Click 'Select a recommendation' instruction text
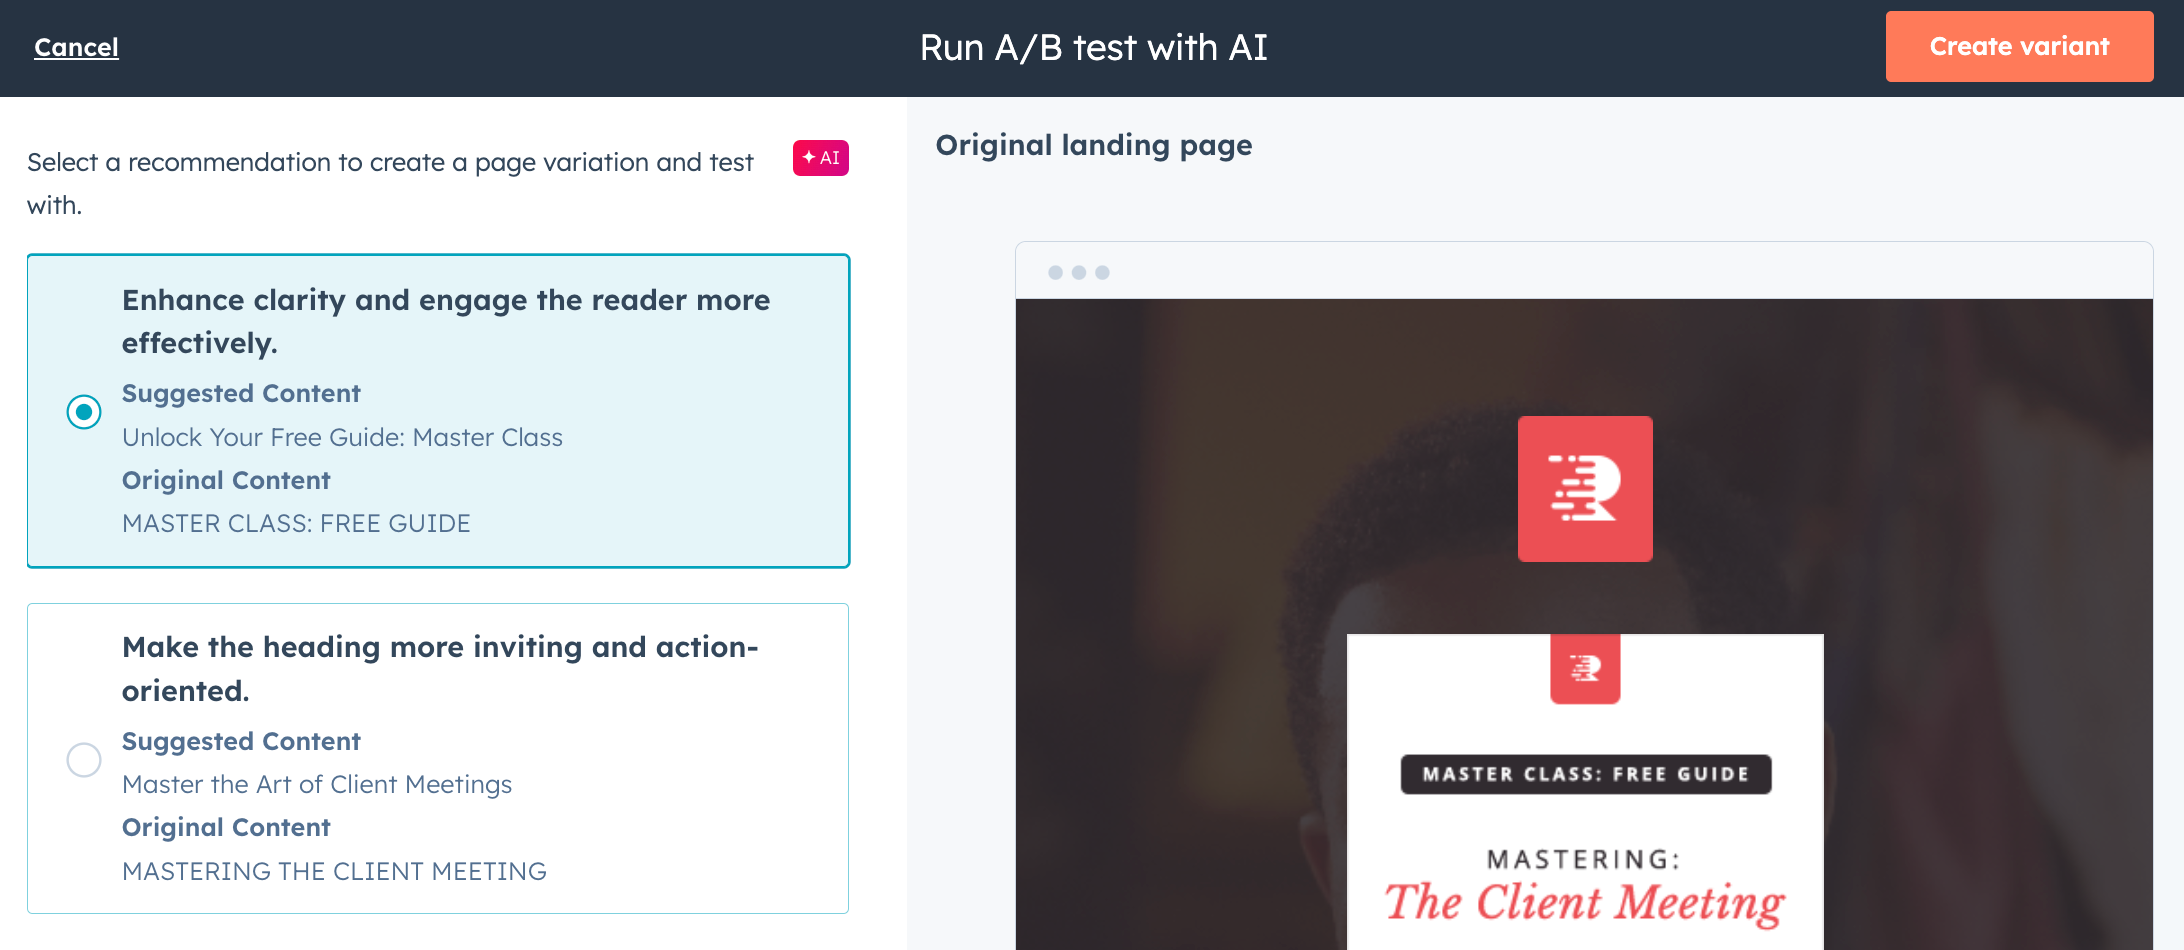This screenshot has width=2184, height=950. (x=391, y=183)
